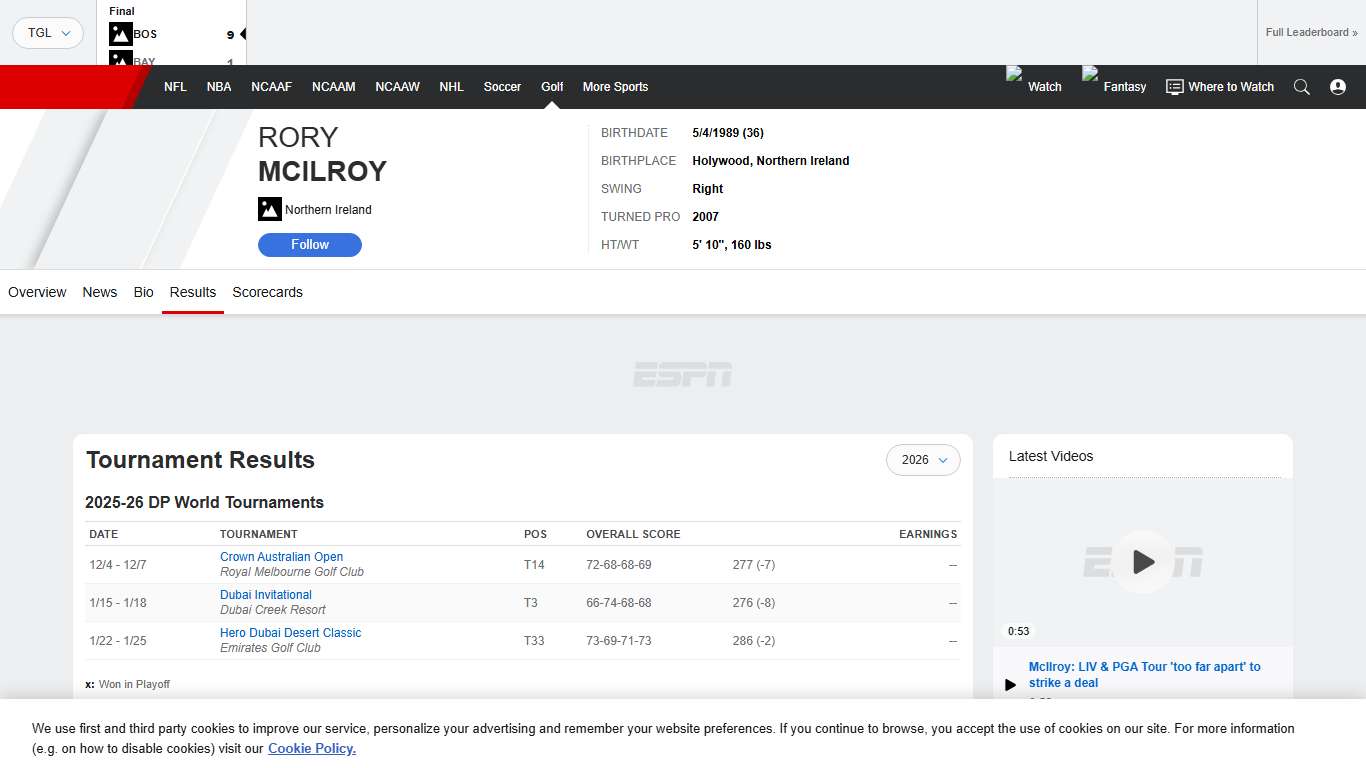Viewport: 1366px width, 768px height.
Task: Click the Where to Watch icon
Action: pyautogui.click(x=1175, y=87)
